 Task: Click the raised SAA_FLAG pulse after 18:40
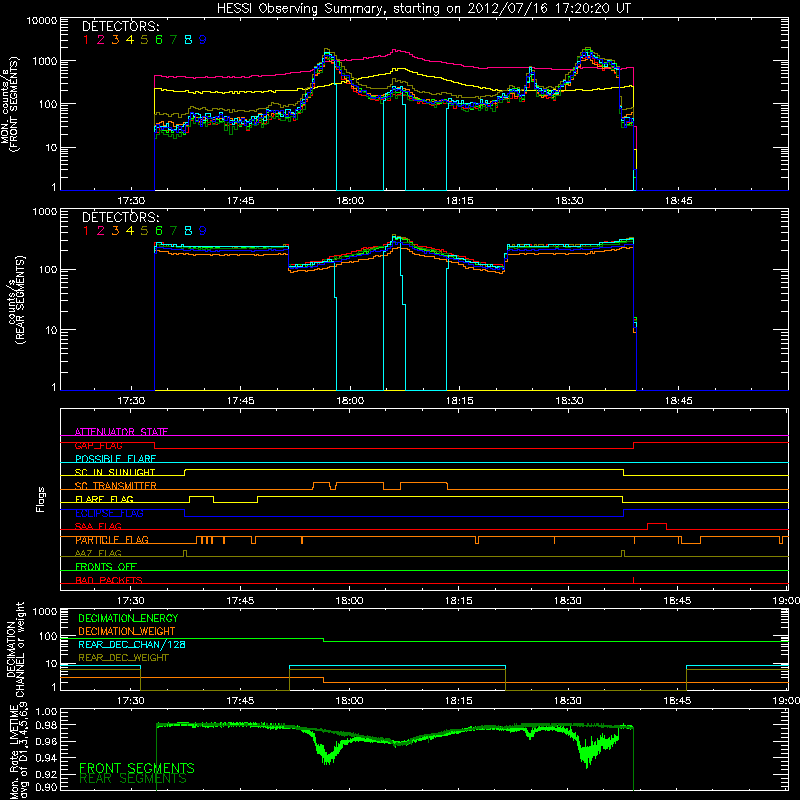tap(657, 526)
